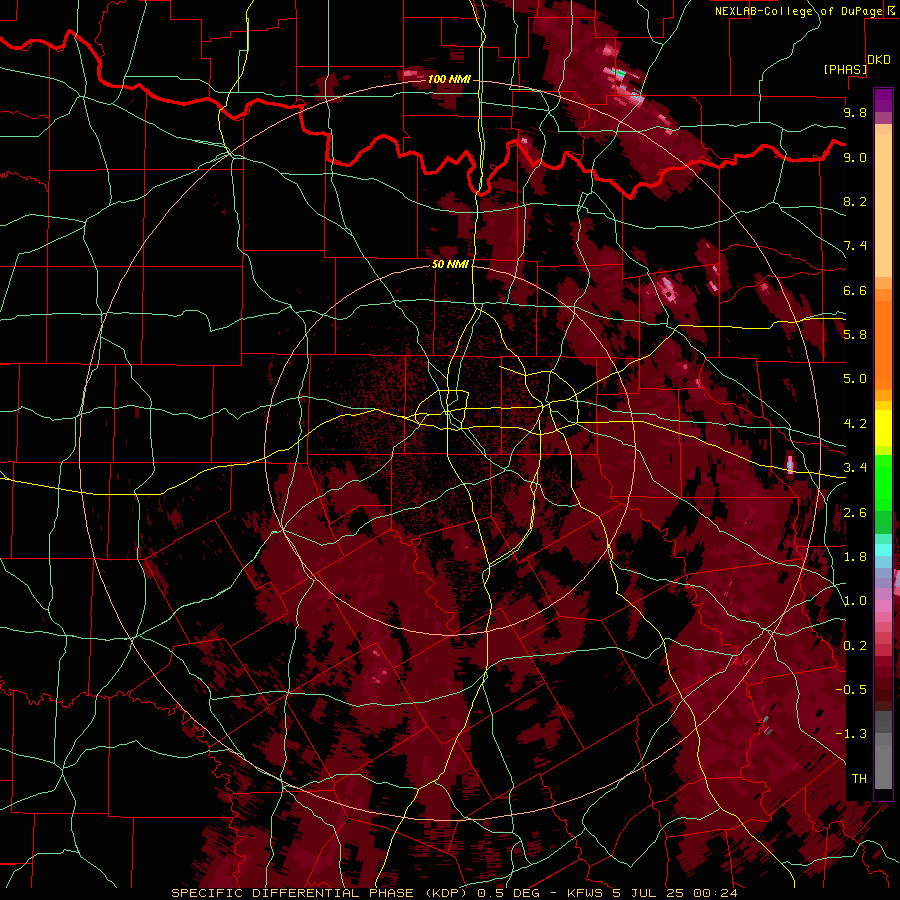
Task: Click the 6.6 scale value
Action: (855, 290)
